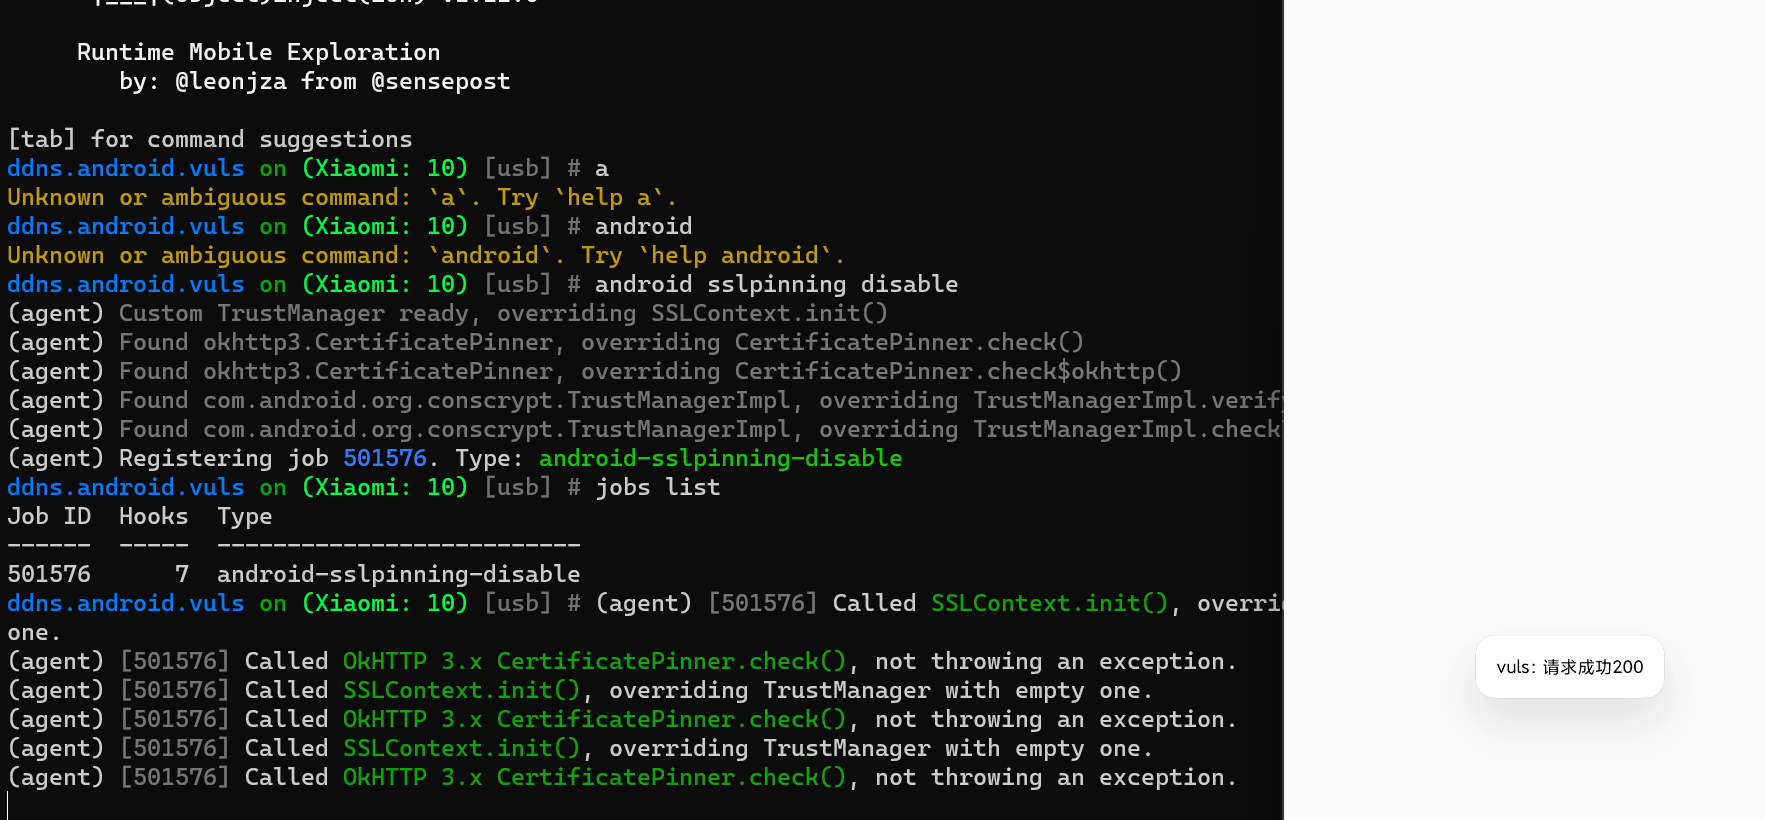Click the "CertificatePinner.check$okhttp()" text
The width and height of the screenshot is (1765, 820).
pyautogui.click(x=957, y=371)
